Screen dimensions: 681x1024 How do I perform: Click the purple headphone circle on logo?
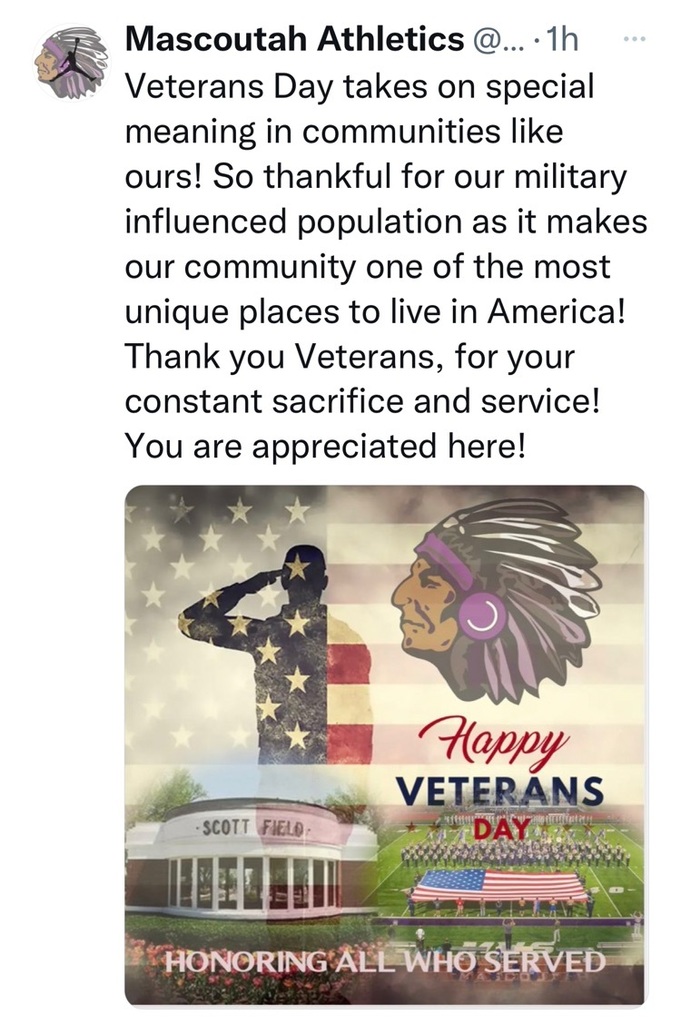(x=483, y=617)
